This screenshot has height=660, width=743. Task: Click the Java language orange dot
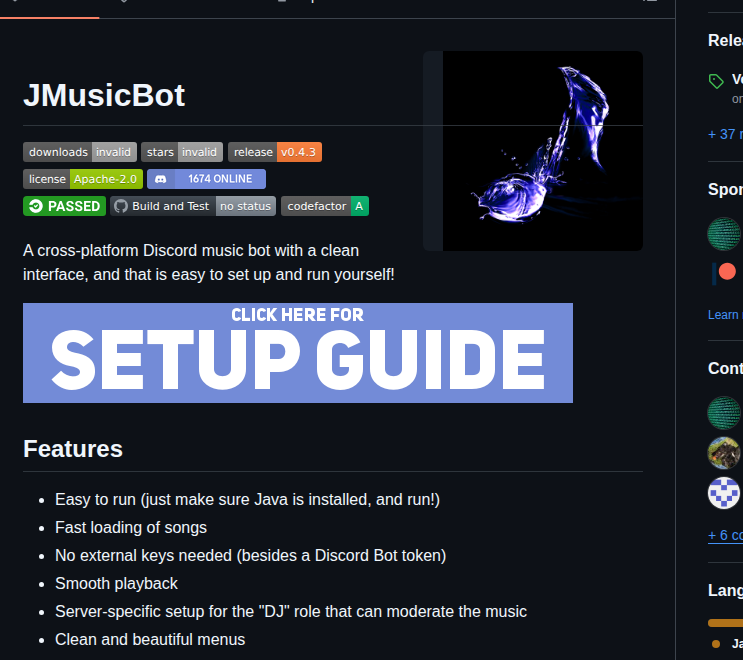point(716,644)
